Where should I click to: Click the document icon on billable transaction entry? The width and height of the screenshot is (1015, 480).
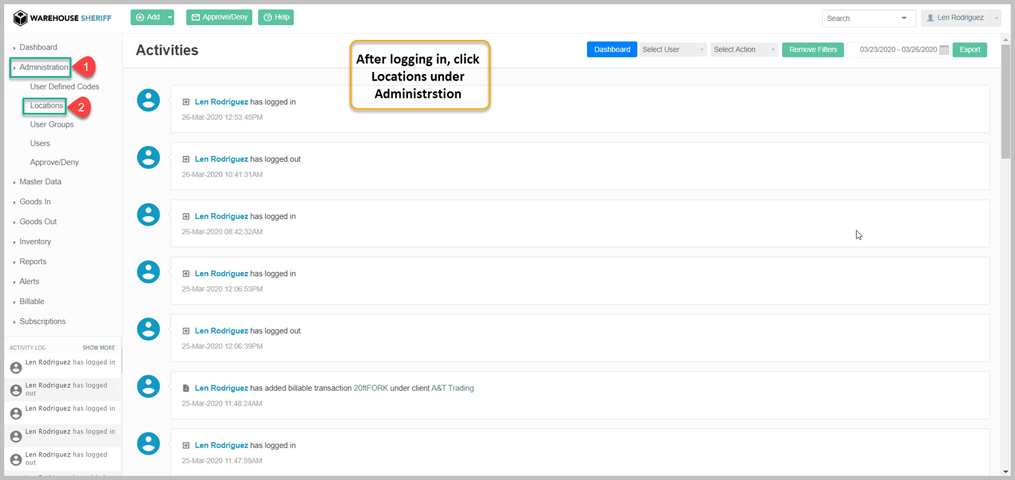click(x=186, y=387)
